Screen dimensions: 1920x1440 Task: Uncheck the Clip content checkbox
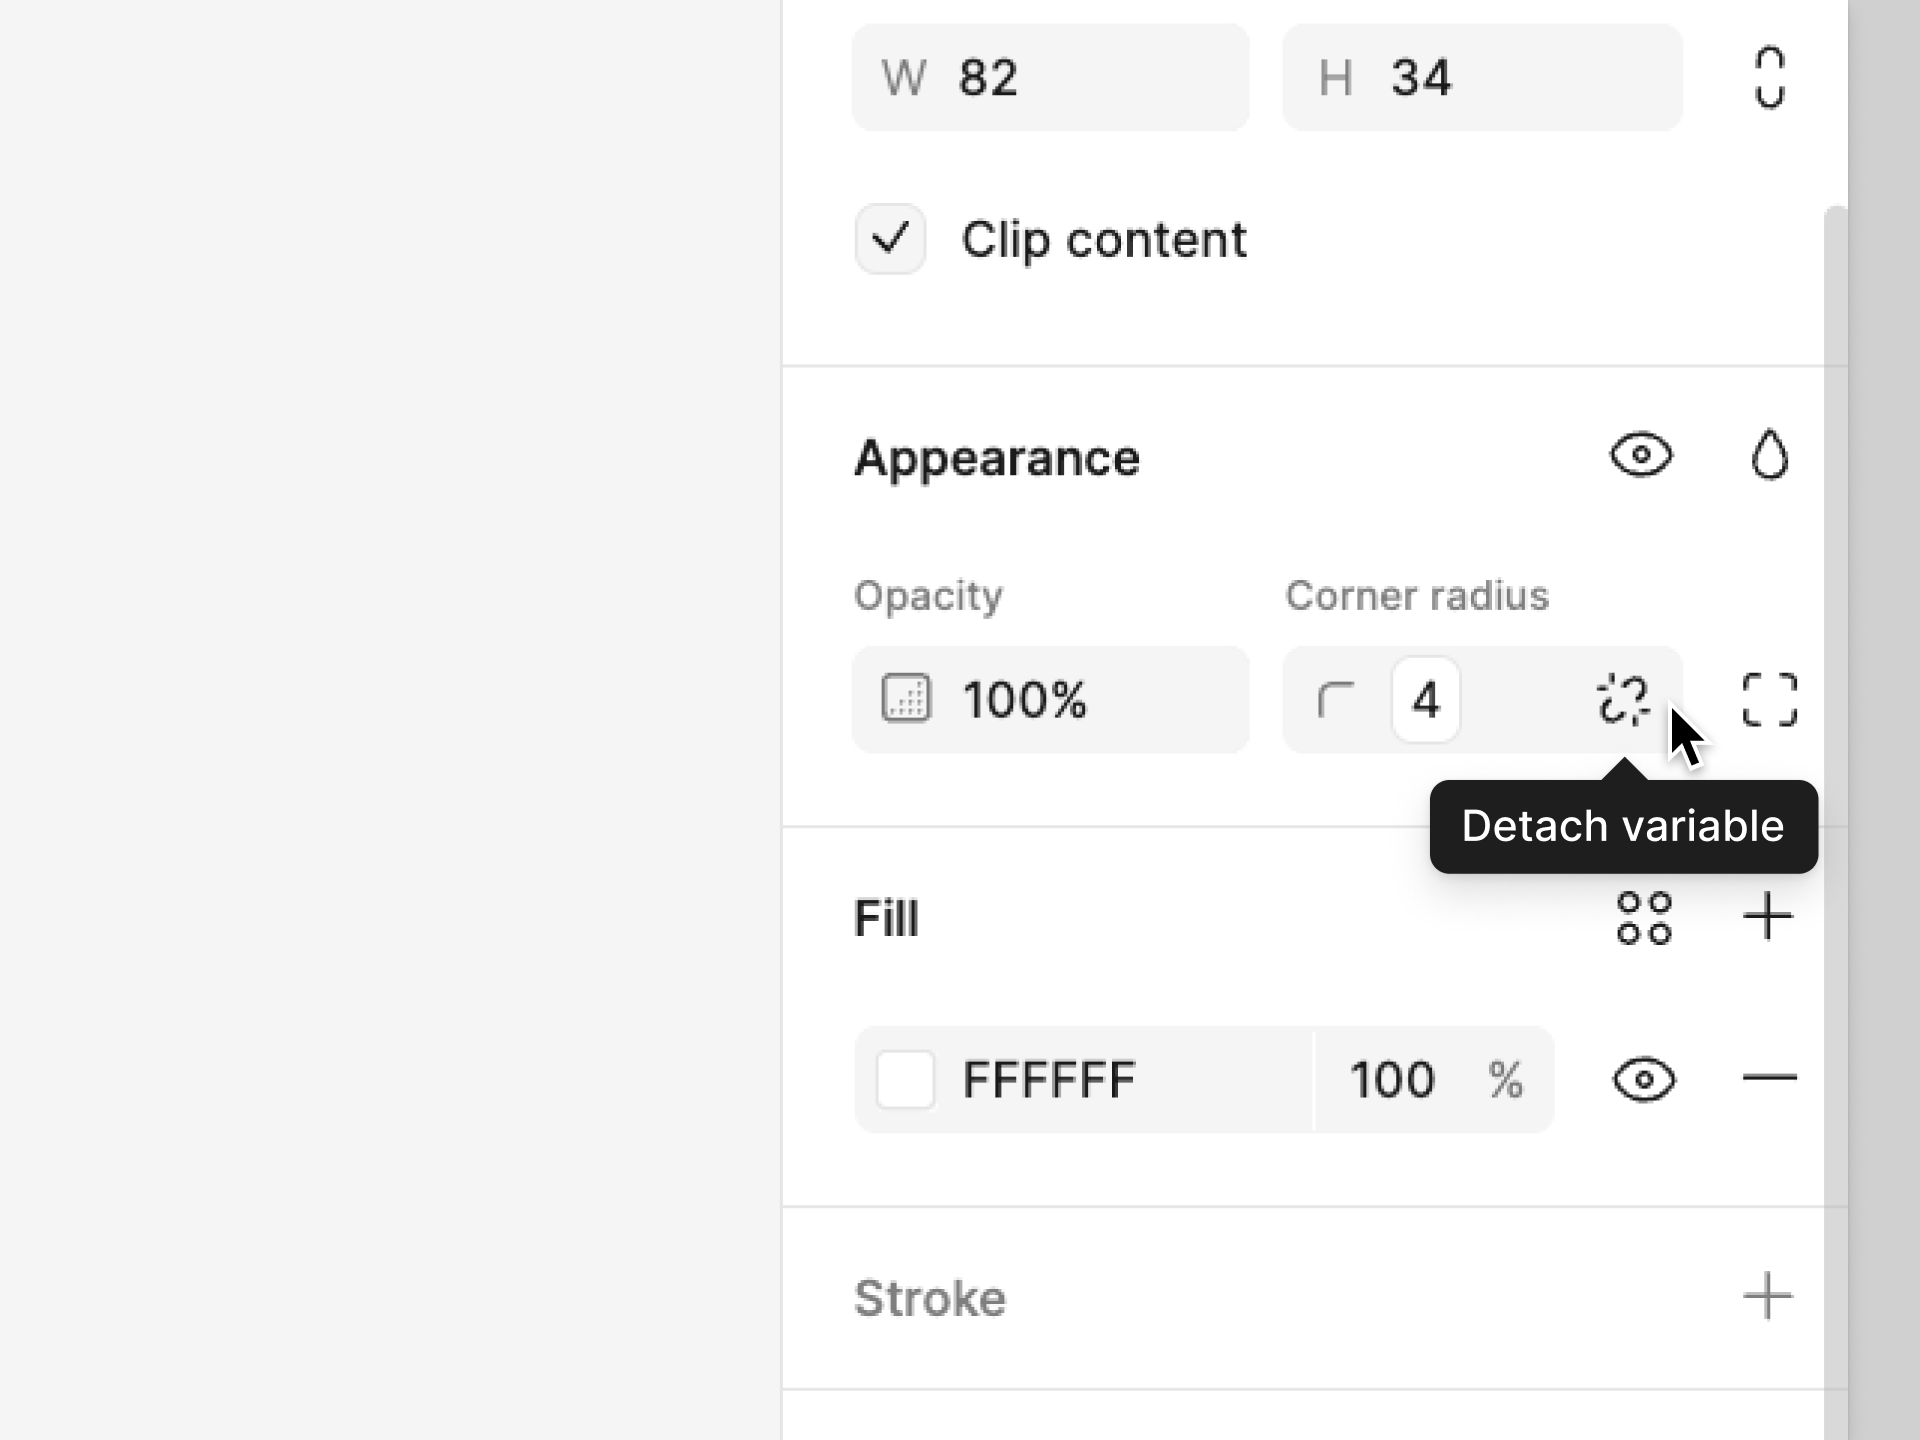point(890,240)
